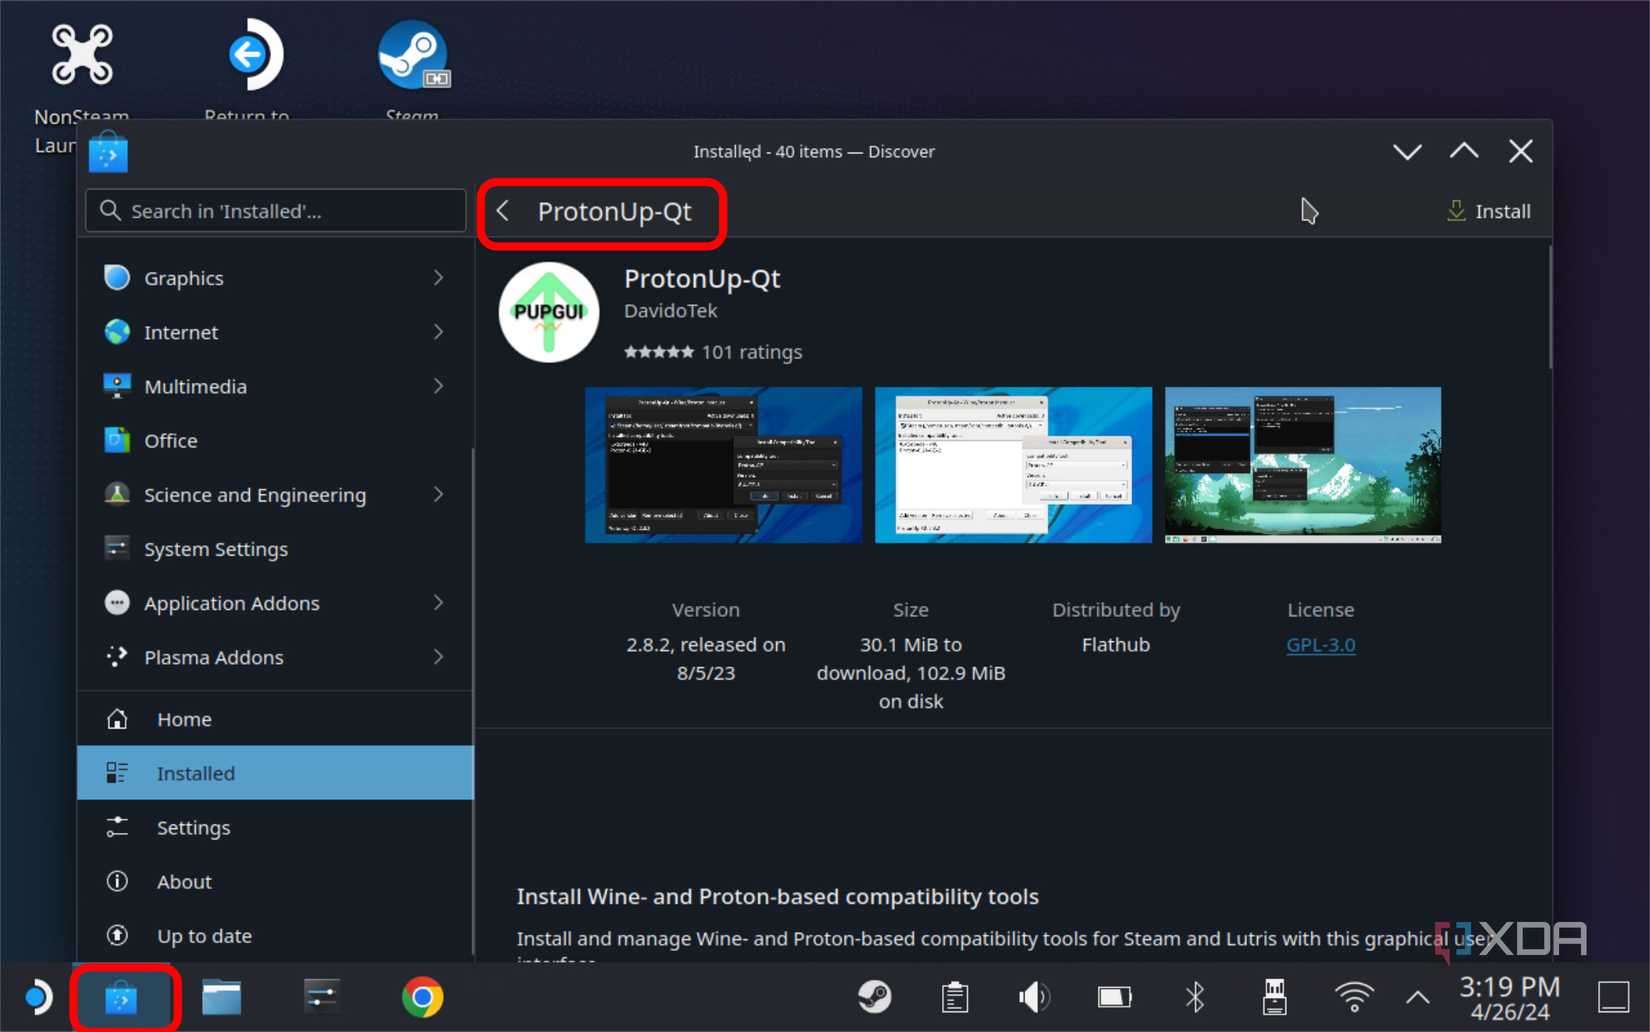Image resolution: width=1650 pixels, height=1032 pixels.
Task: Click the DavidoTek developer name
Action: click(671, 311)
